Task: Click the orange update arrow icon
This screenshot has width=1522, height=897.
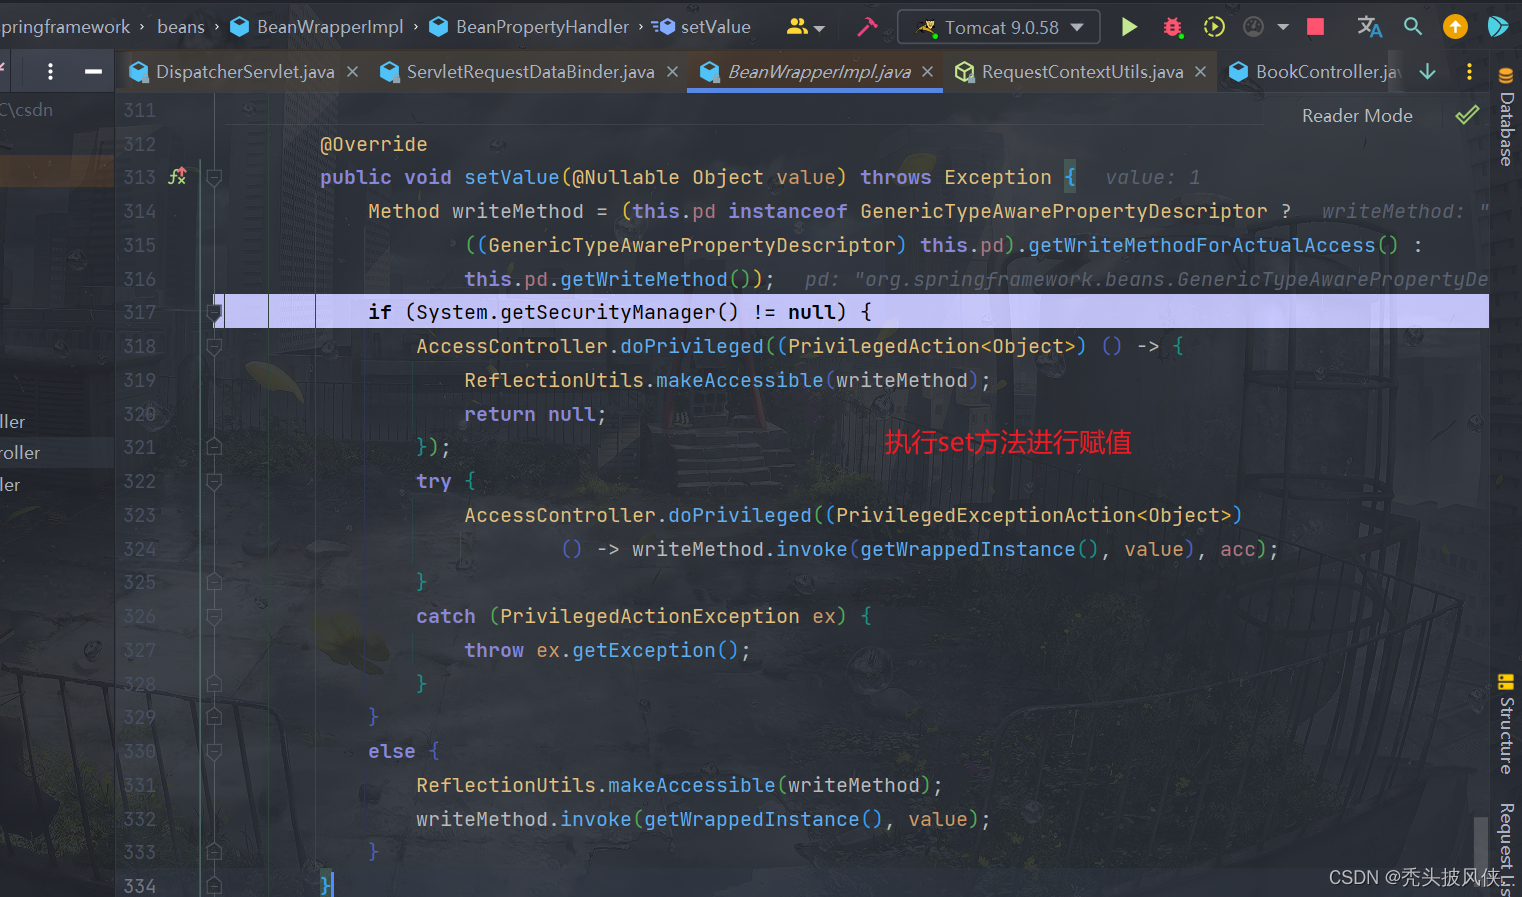Action: 1455,27
